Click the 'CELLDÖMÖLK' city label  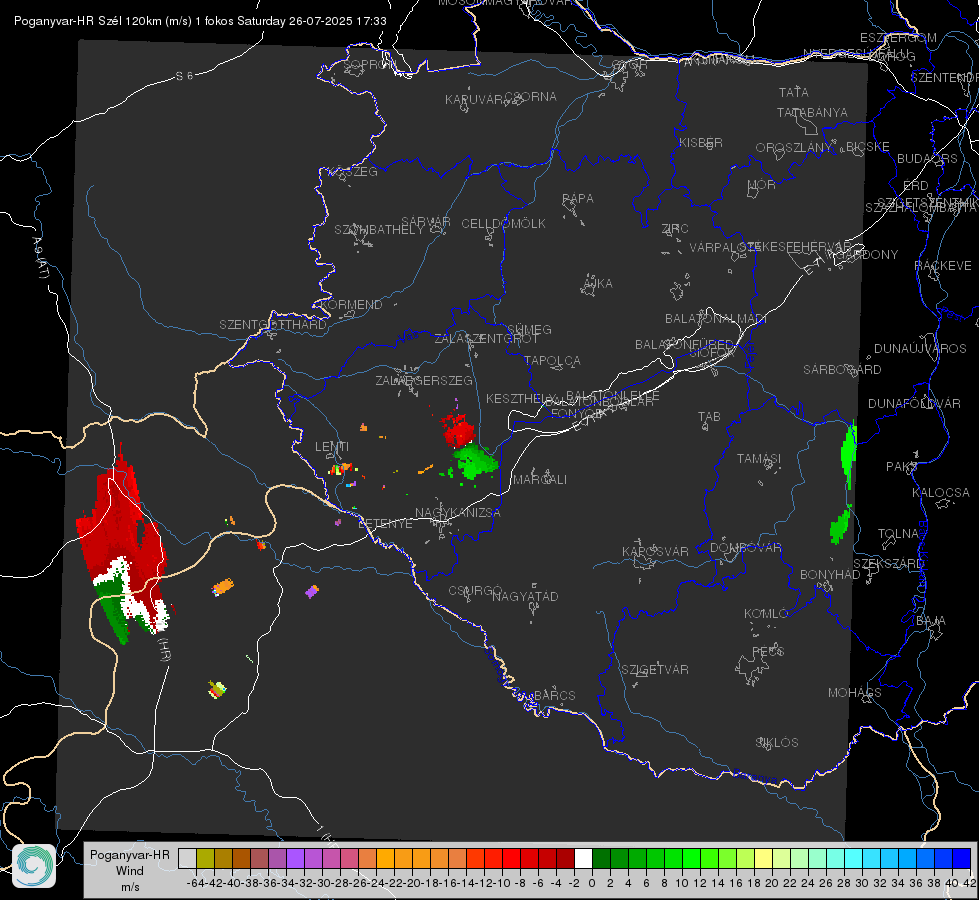[x=503, y=224]
